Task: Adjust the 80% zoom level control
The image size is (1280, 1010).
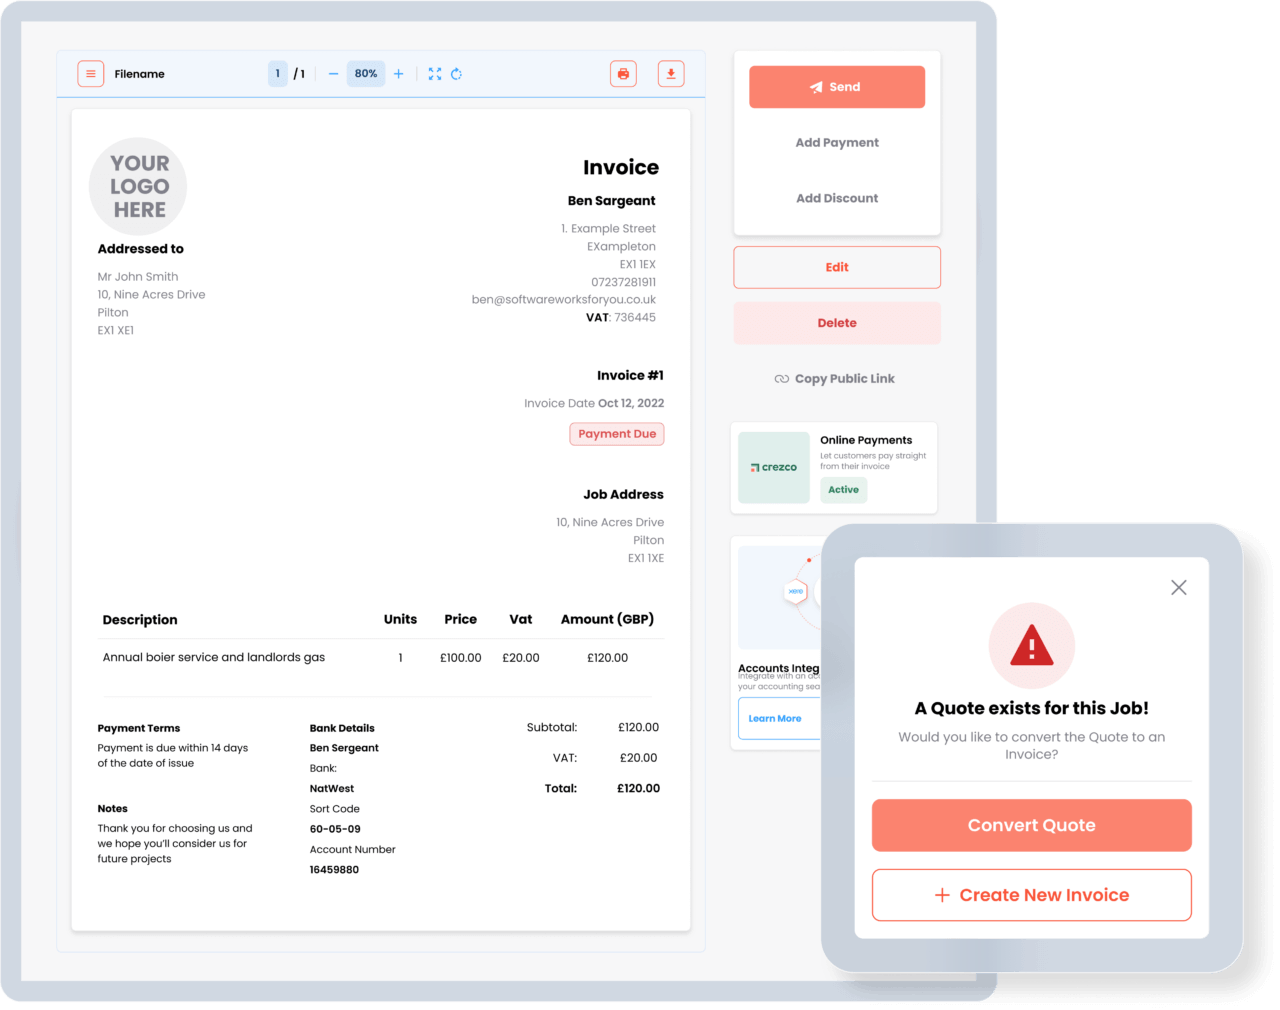Action: (x=365, y=73)
